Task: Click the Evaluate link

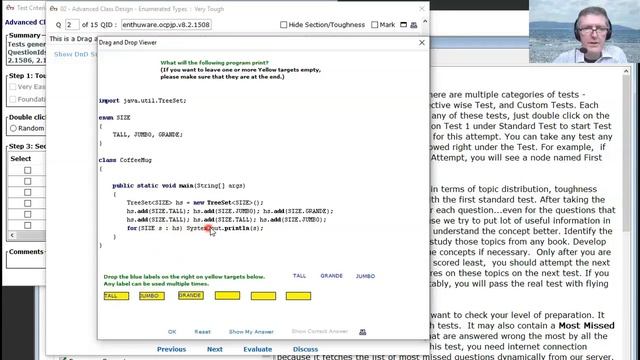Action: 258,349
